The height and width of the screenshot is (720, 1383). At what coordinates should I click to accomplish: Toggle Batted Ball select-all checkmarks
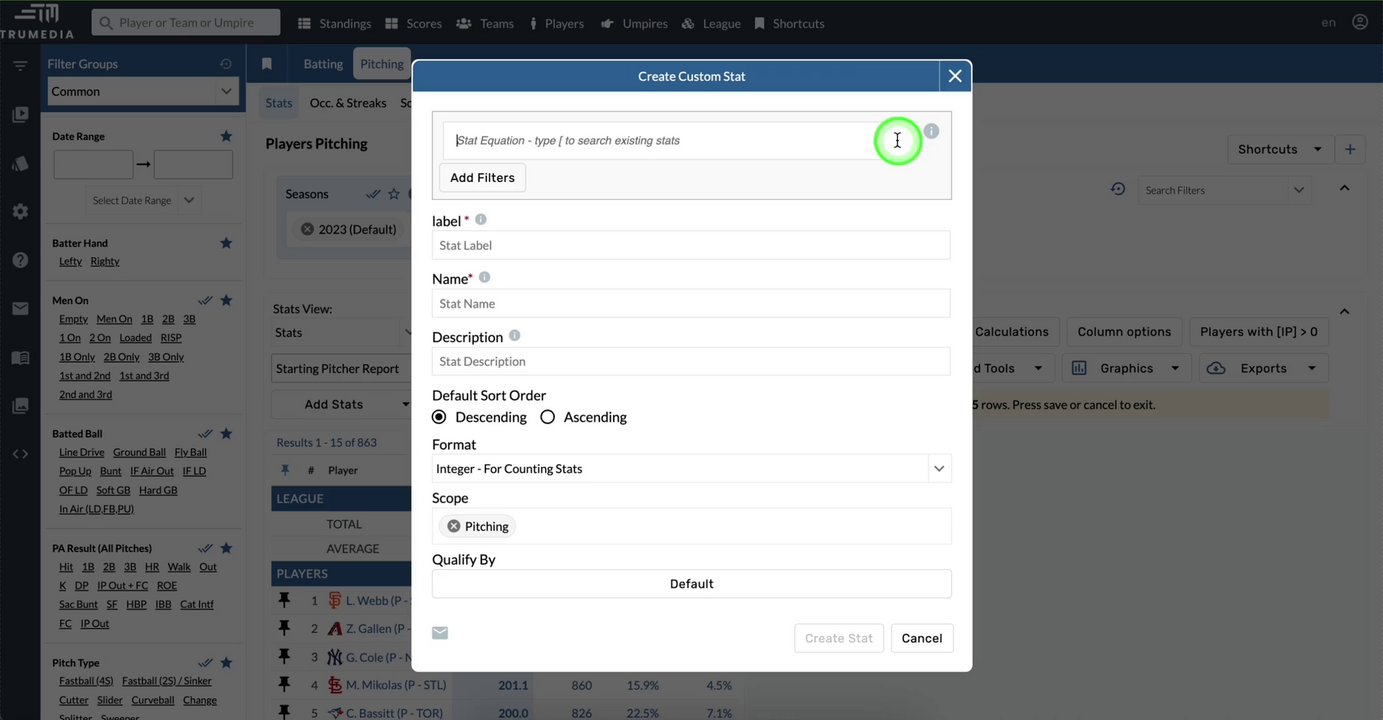pyautogui.click(x=205, y=433)
